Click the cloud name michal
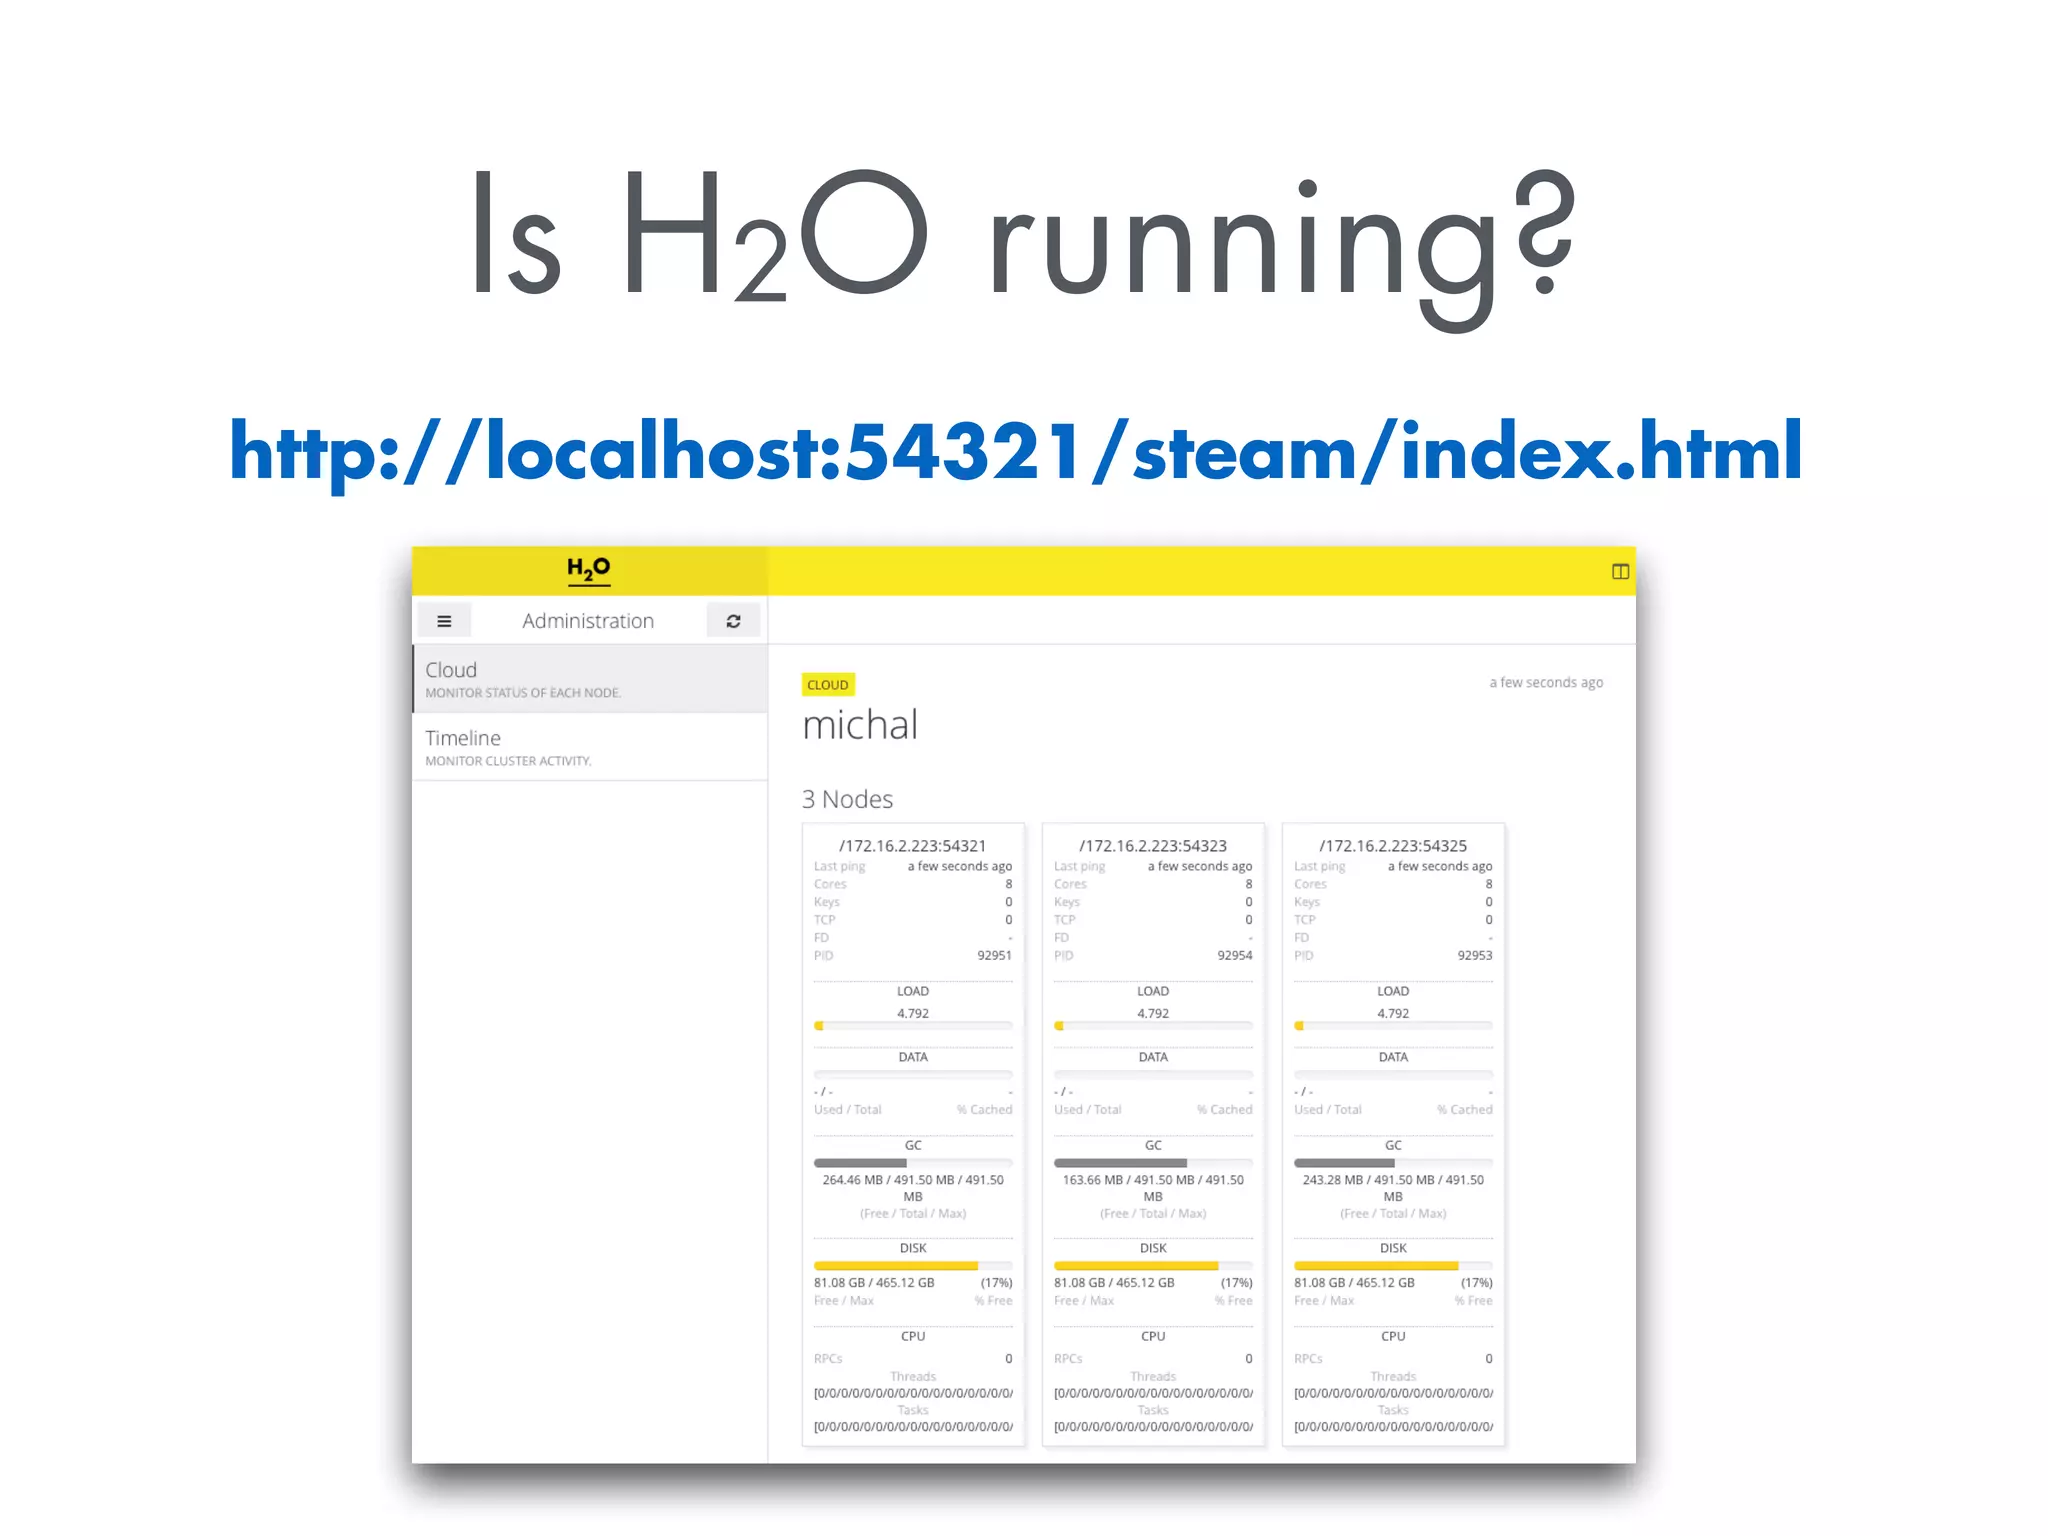 (860, 725)
